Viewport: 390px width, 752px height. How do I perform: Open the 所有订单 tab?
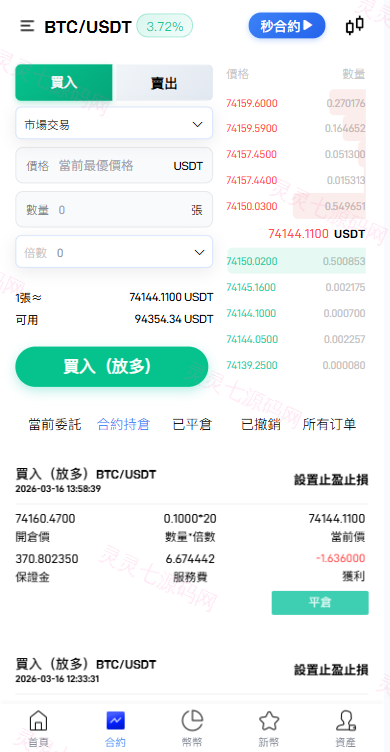[329, 424]
